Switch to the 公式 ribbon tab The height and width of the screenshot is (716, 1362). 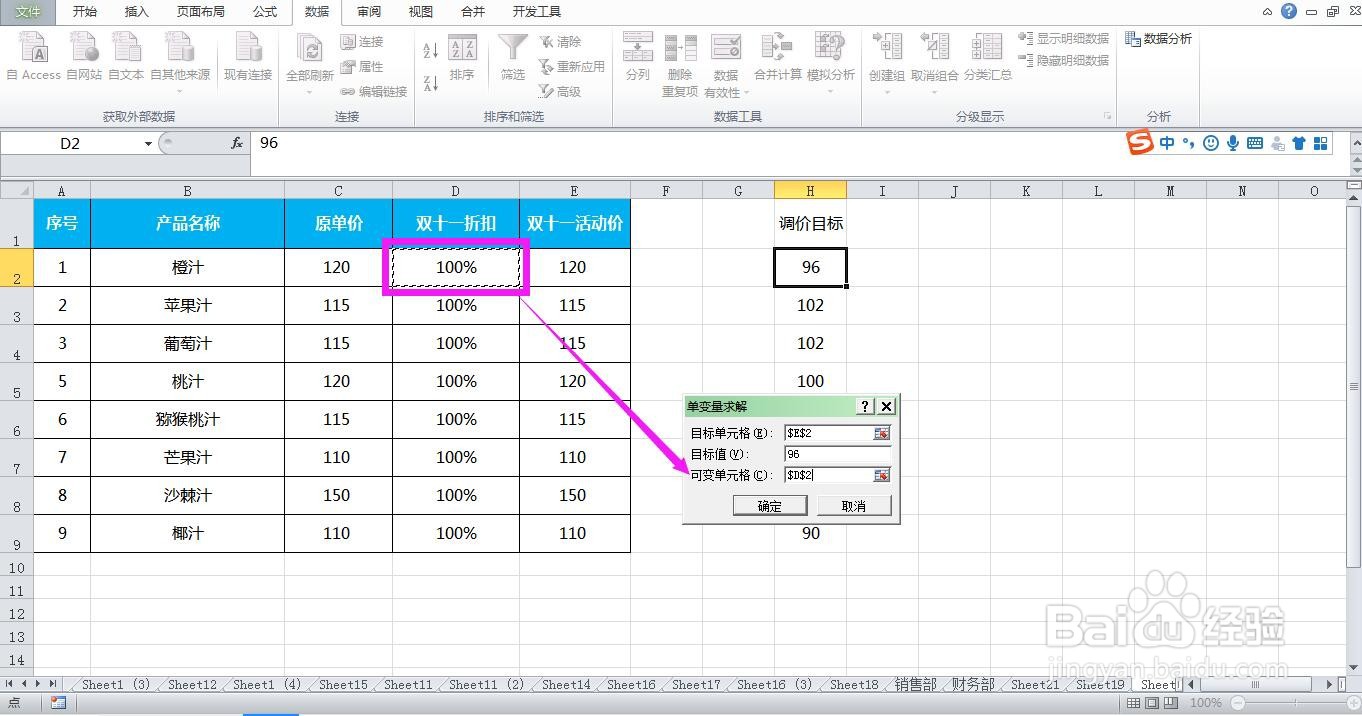coord(264,12)
